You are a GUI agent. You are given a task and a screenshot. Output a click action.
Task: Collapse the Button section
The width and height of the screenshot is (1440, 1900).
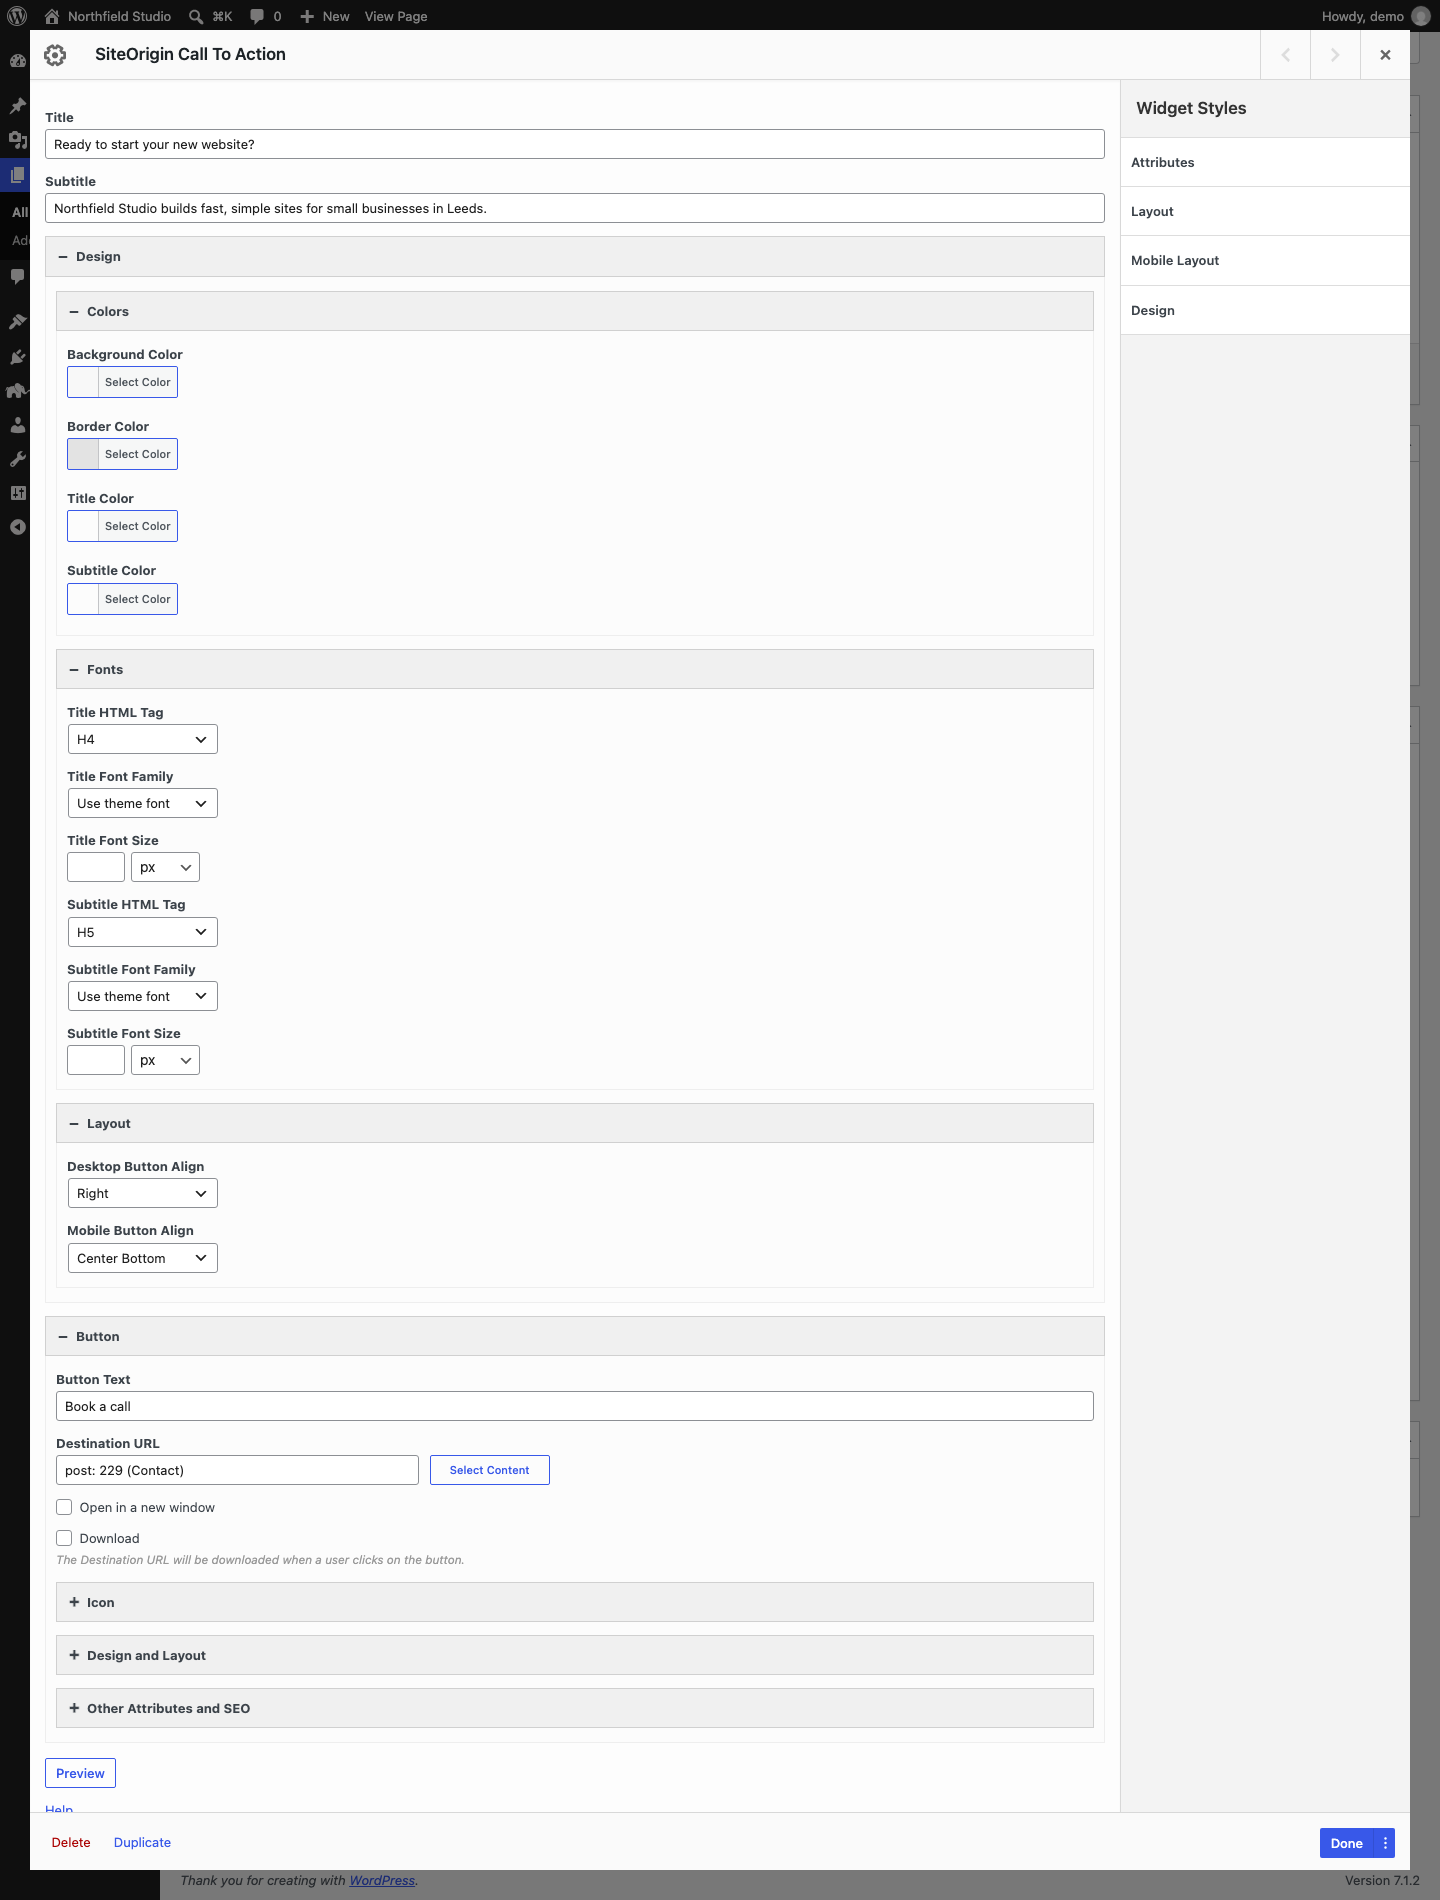click(x=574, y=1336)
